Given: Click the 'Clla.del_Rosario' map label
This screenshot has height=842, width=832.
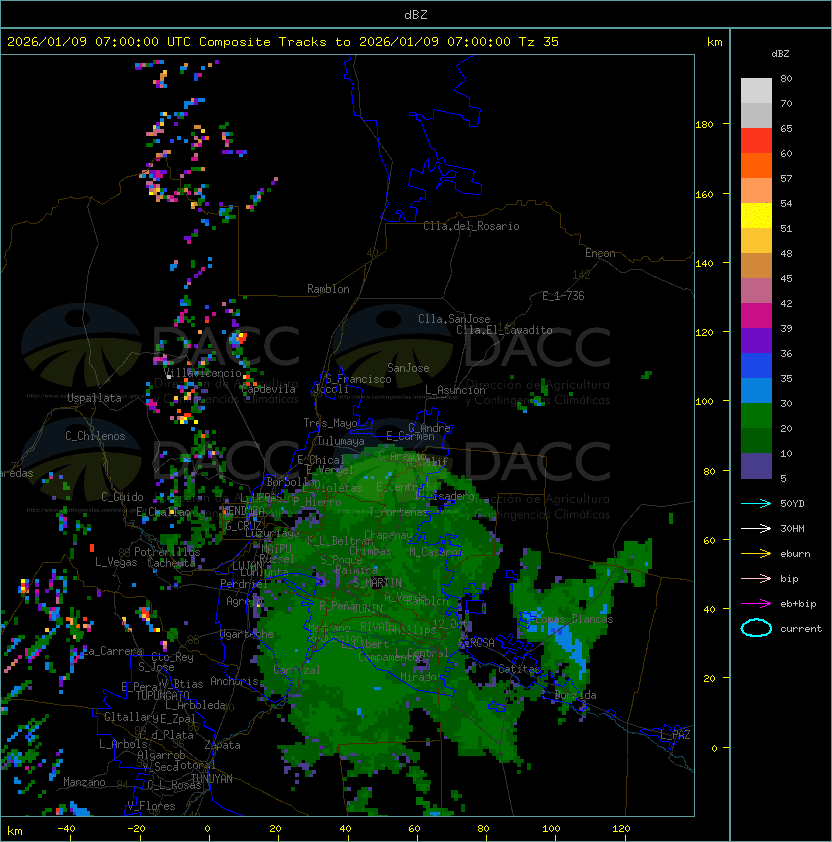Looking at the screenshot, I should (471, 226).
